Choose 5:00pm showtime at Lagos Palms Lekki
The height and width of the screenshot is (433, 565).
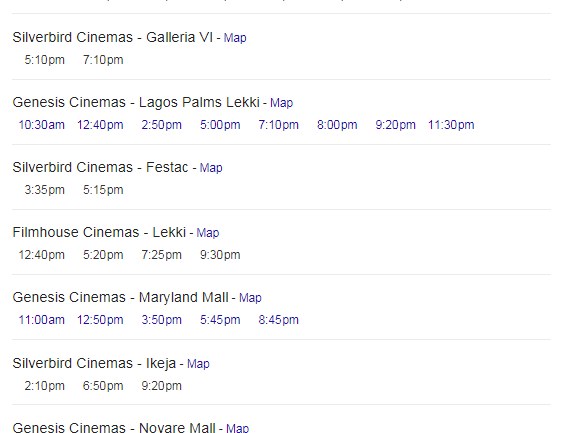pyautogui.click(x=220, y=125)
